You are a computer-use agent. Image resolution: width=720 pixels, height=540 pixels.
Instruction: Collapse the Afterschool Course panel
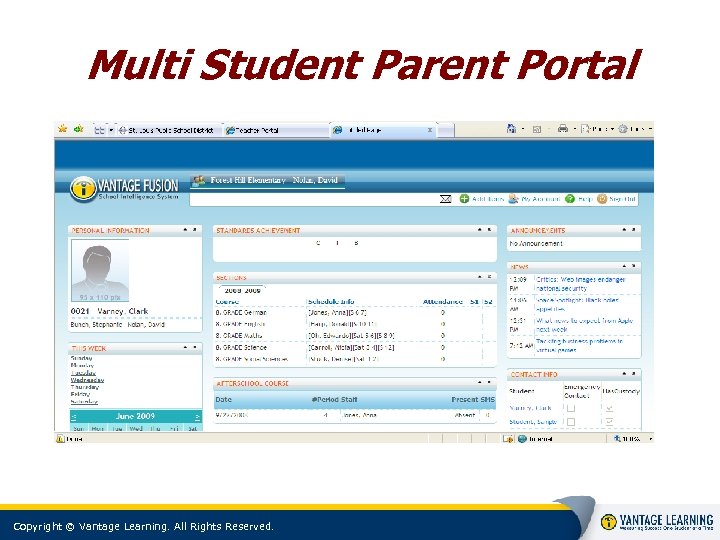click(x=479, y=382)
